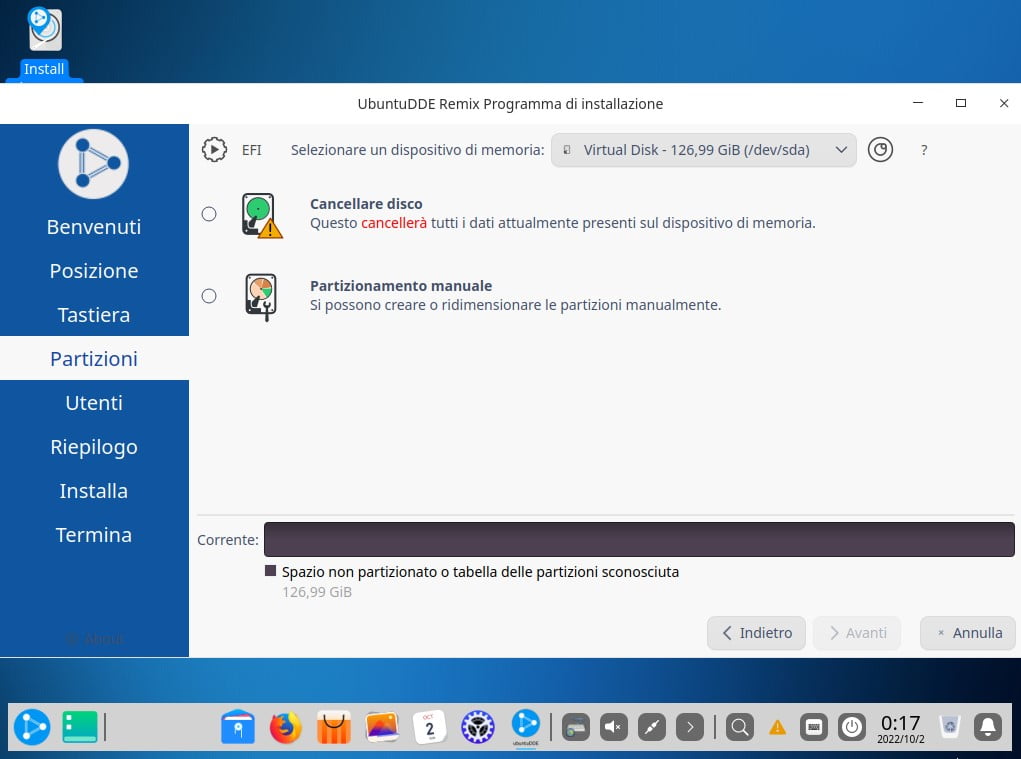1021x759 pixels.
Task: Launch Firefox from the dock
Action: click(286, 727)
